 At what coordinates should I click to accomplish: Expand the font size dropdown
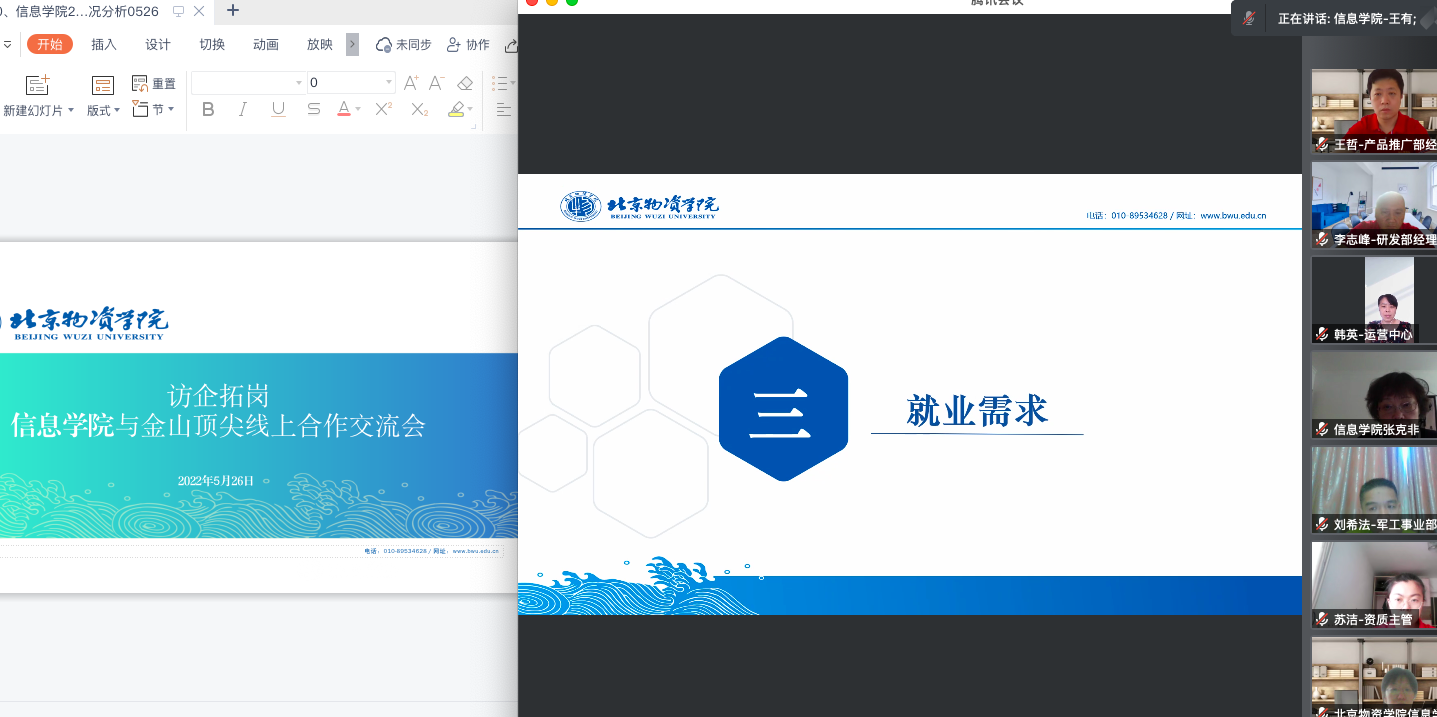click(389, 83)
